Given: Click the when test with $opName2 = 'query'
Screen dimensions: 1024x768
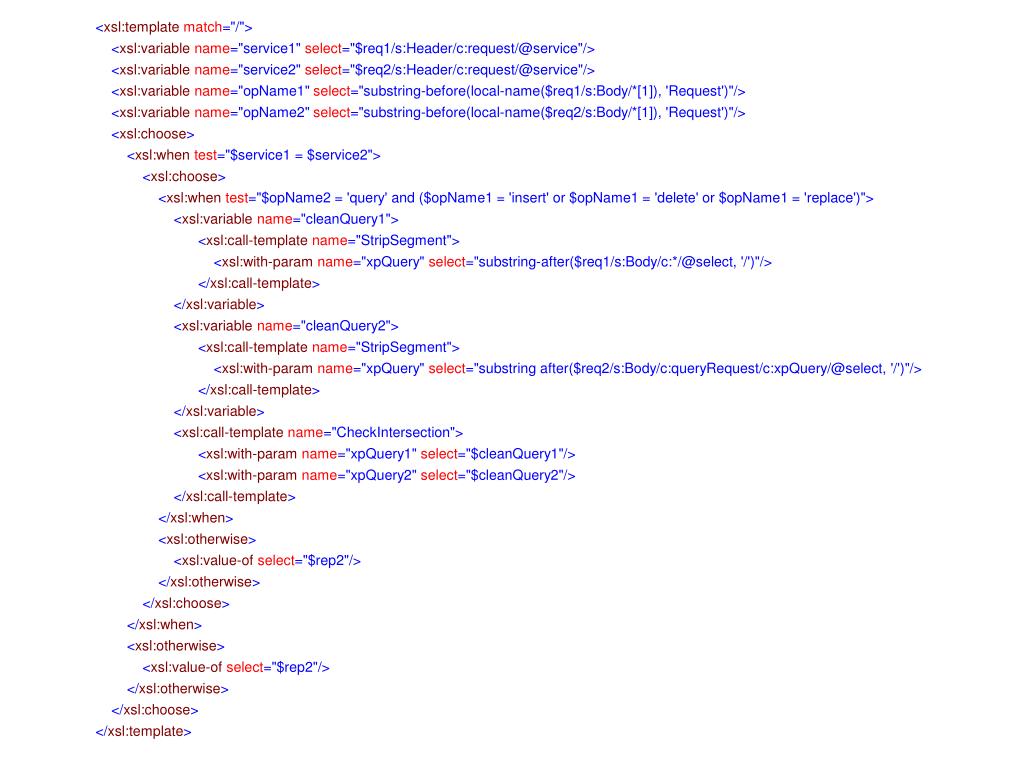Looking at the screenshot, I should coord(516,198).
